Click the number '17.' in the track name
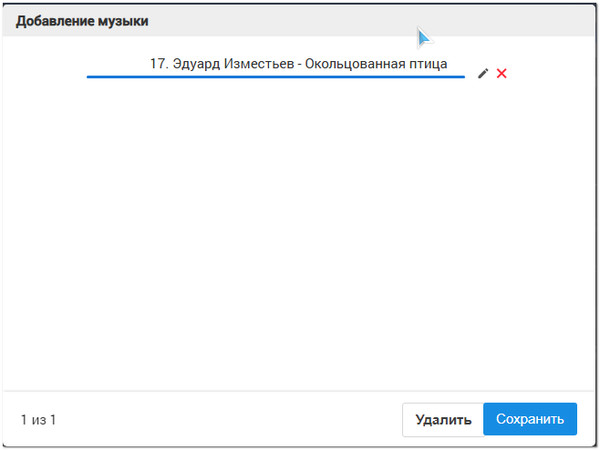The image size is (600, 450). click(159, 64)
